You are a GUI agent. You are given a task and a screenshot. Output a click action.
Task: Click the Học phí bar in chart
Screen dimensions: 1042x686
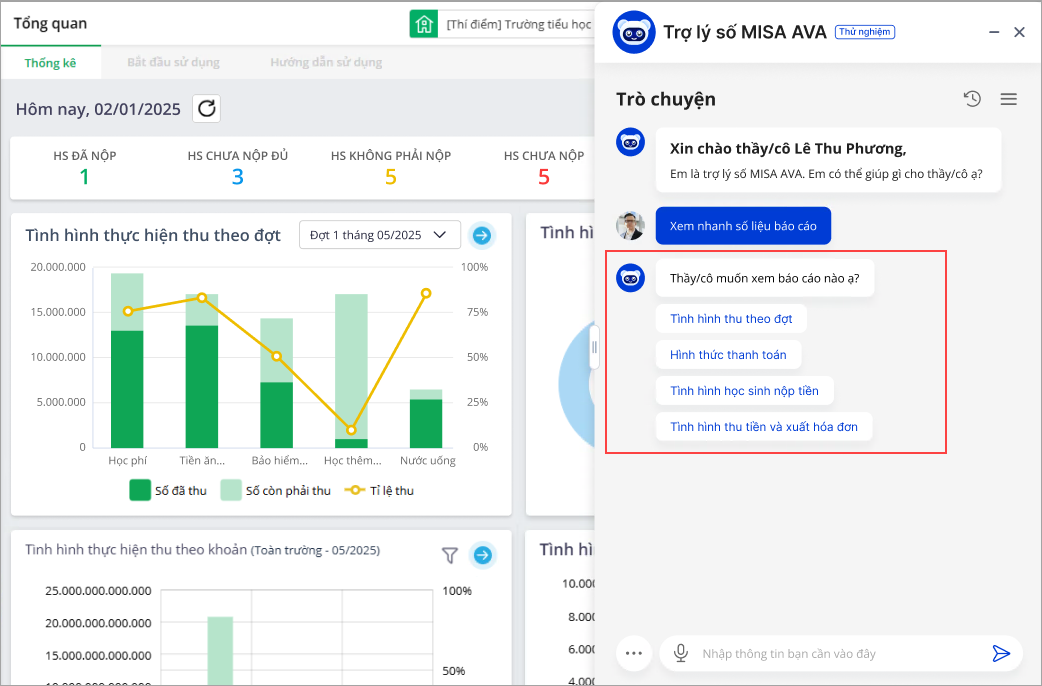click(127, 360)
